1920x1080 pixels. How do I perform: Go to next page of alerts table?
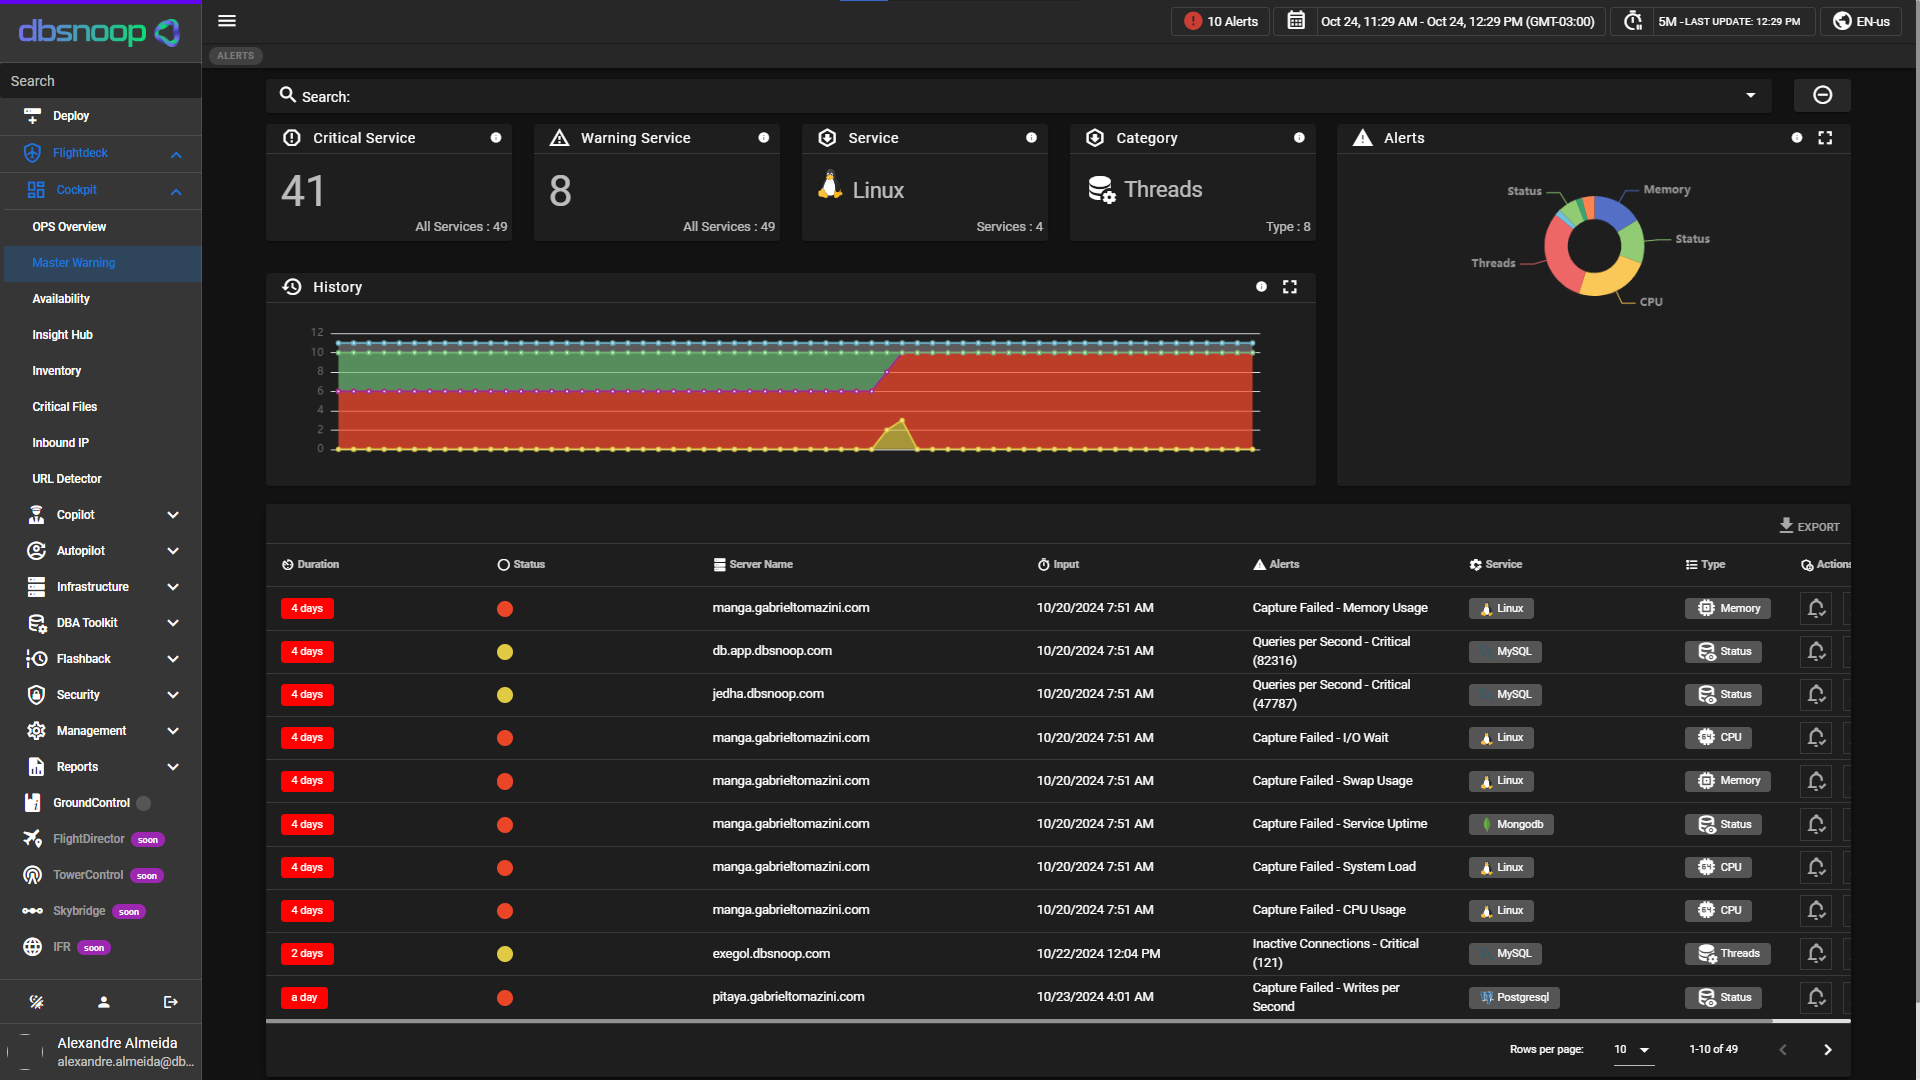coord(1828,1049)
